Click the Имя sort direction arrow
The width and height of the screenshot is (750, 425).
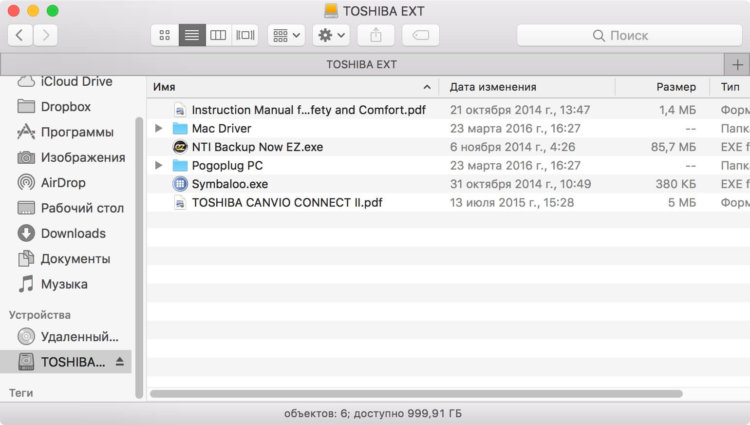click(427, 87)
